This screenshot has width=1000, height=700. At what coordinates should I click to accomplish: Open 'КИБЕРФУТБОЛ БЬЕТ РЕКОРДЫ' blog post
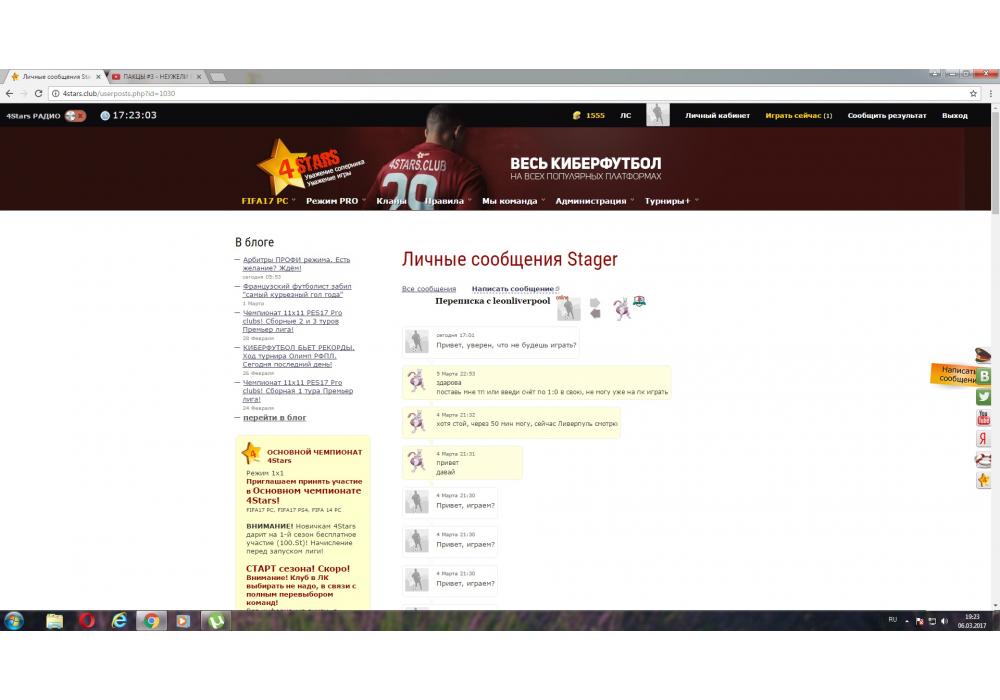(298, 356)
